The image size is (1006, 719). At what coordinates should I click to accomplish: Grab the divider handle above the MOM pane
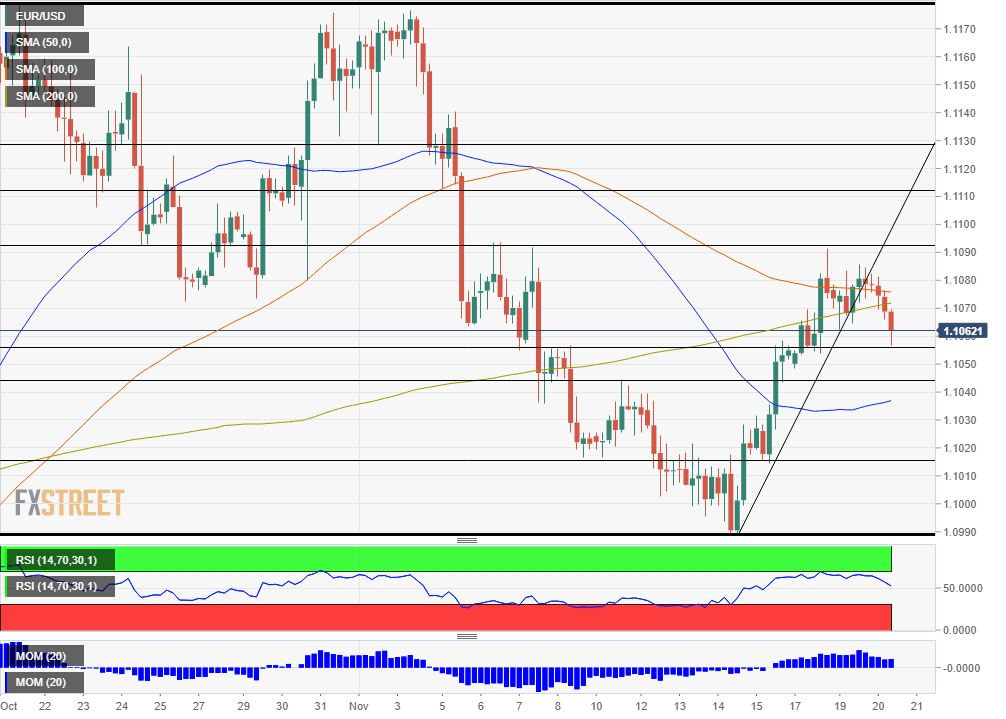point(466,636)
